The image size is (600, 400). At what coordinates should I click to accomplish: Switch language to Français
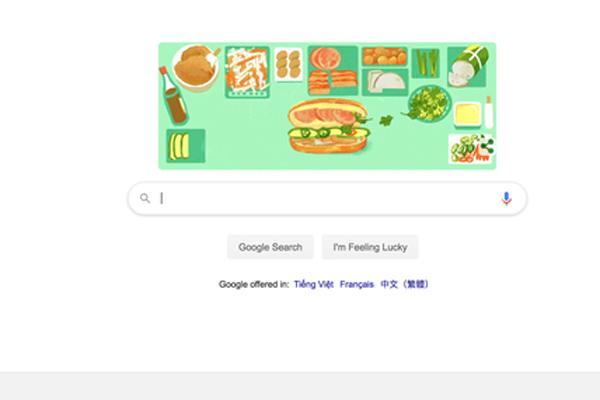357,284
